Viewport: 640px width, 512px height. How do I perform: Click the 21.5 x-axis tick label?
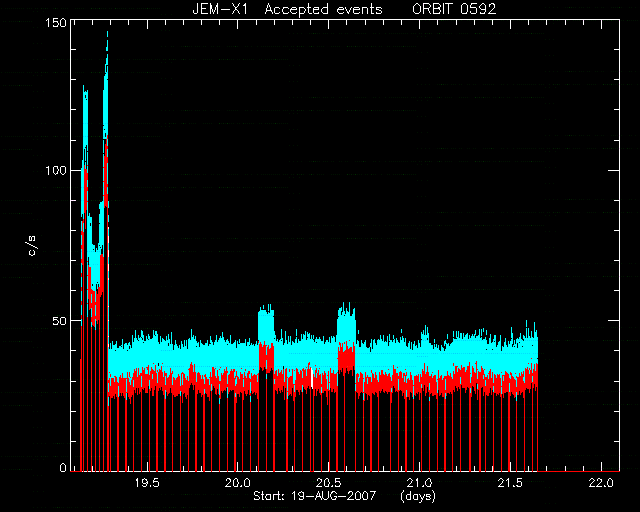click(x=511, y=483)
